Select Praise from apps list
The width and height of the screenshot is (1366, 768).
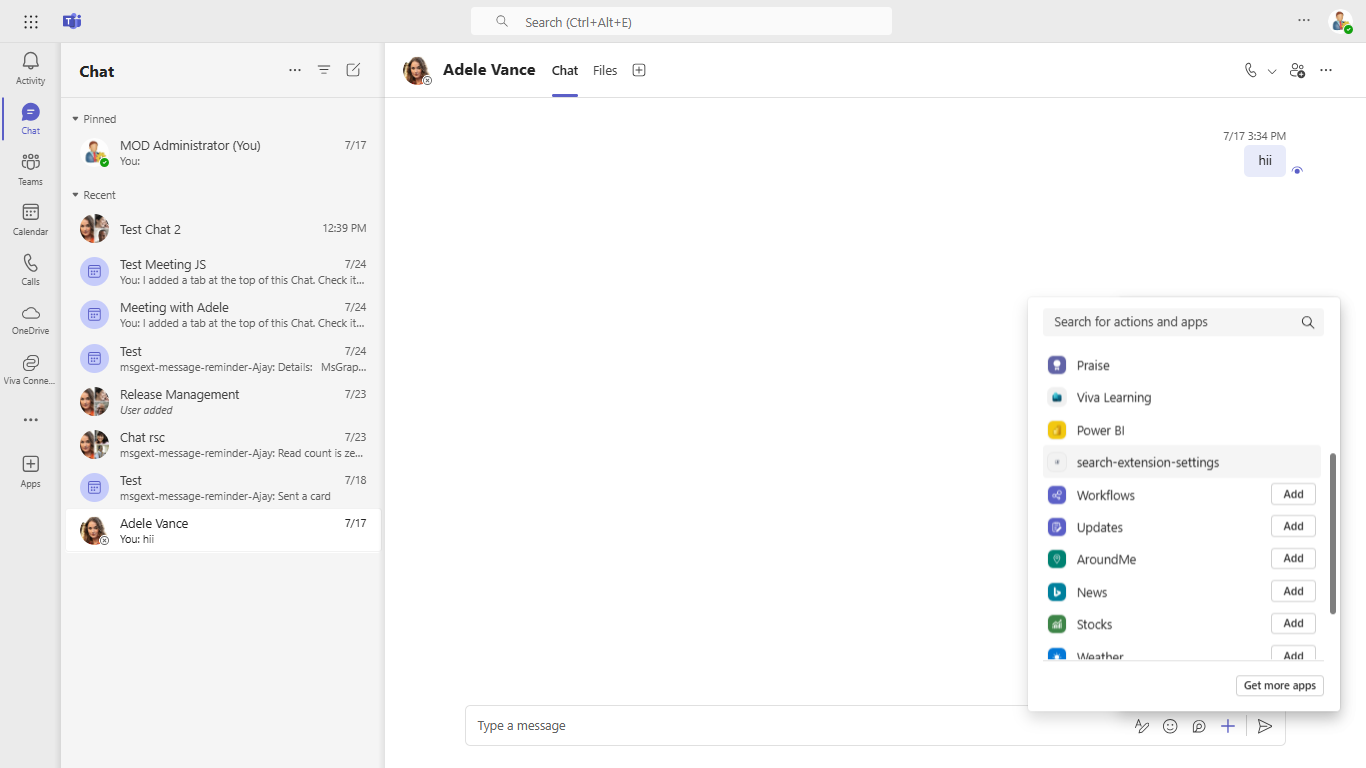(x=1182, y=365)
